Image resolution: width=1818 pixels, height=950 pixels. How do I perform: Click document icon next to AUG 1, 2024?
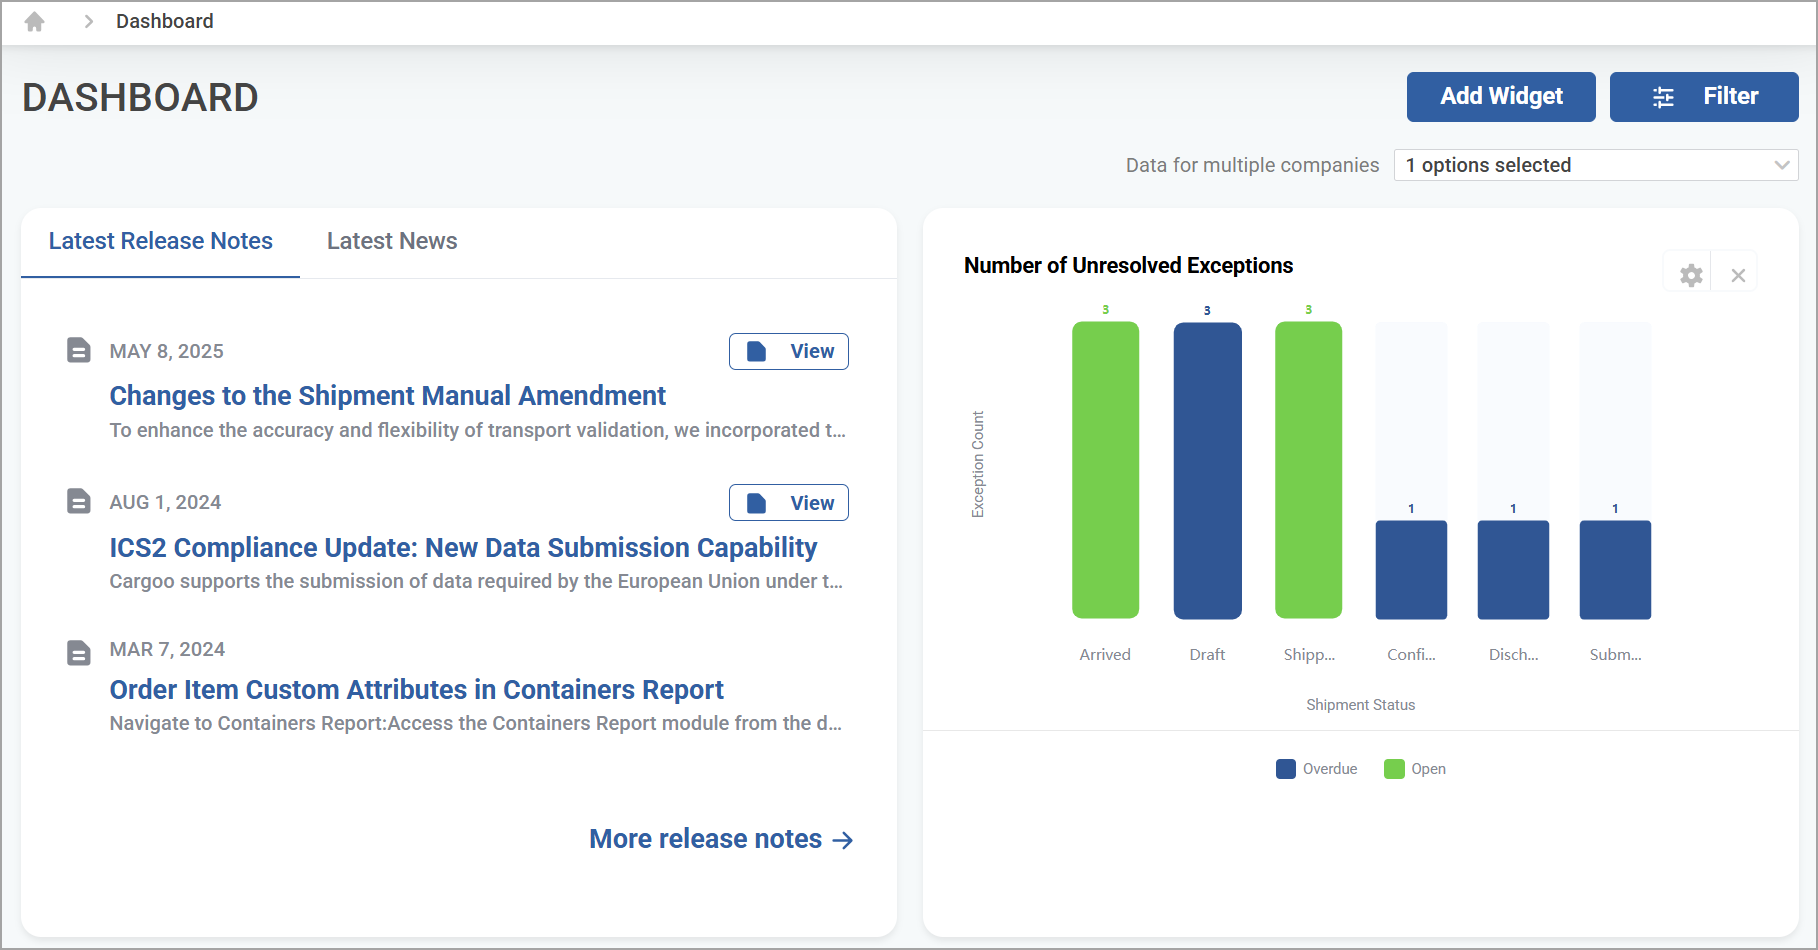[79, 501]
